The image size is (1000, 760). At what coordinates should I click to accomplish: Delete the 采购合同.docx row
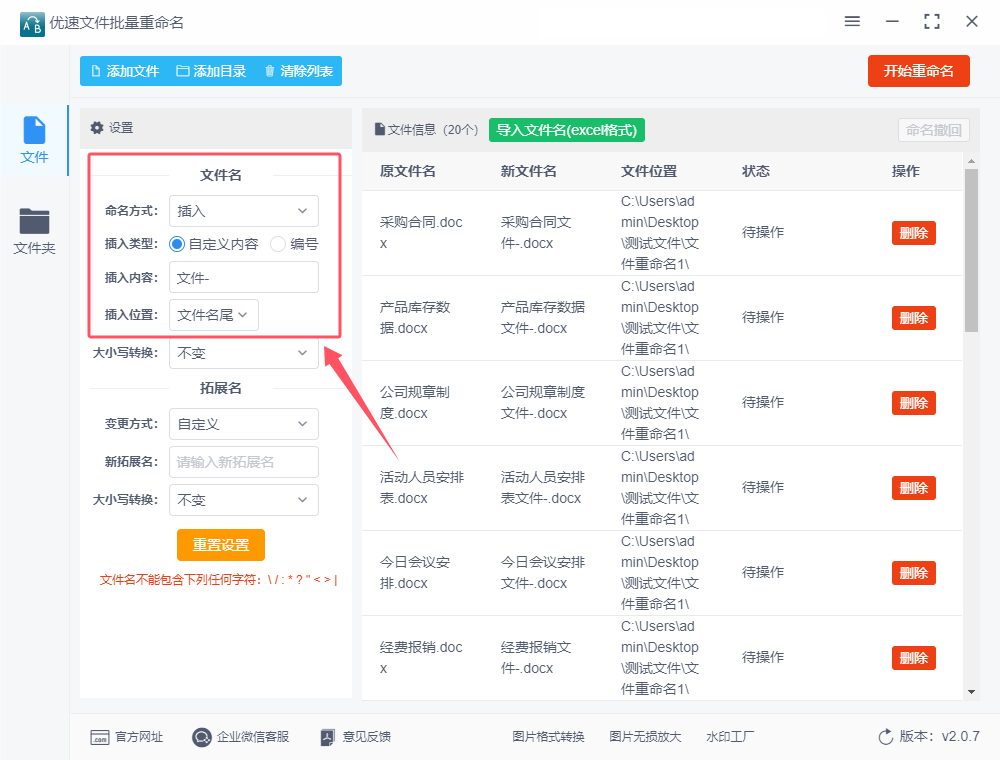click(x=913, y=233)
